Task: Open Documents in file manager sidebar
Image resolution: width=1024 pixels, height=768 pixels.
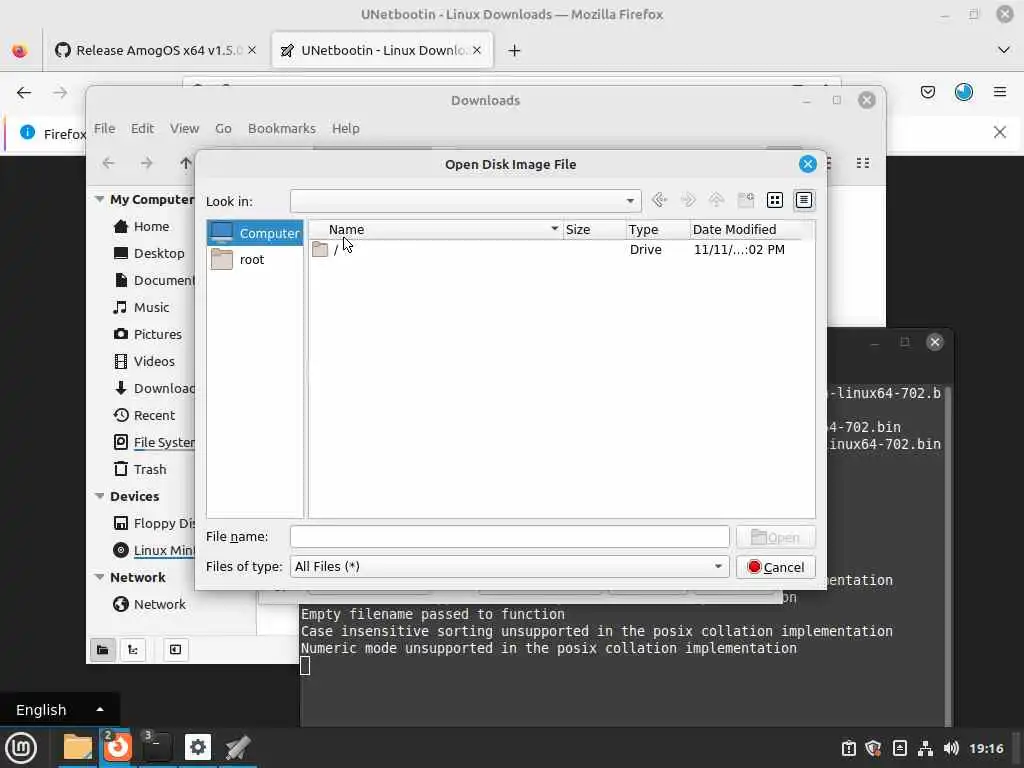Action: (x=153, y=280)
